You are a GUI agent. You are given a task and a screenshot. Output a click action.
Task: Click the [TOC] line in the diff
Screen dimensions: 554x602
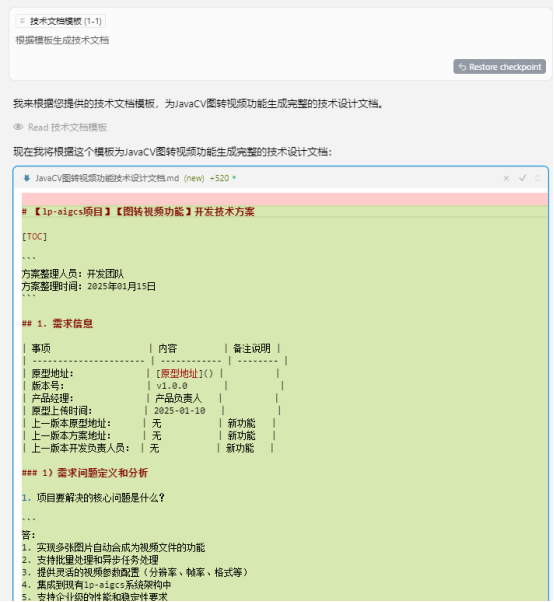35,236
